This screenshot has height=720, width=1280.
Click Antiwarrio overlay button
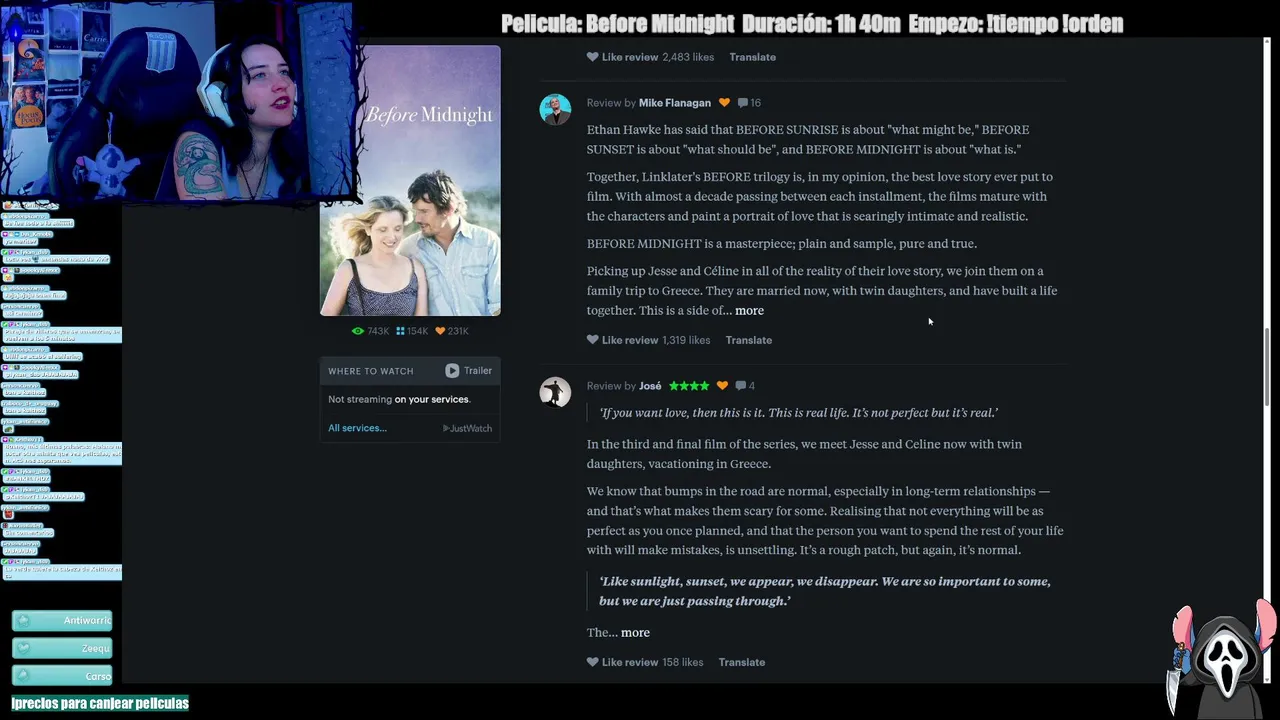pyautogui.click(x=62, y=621)
